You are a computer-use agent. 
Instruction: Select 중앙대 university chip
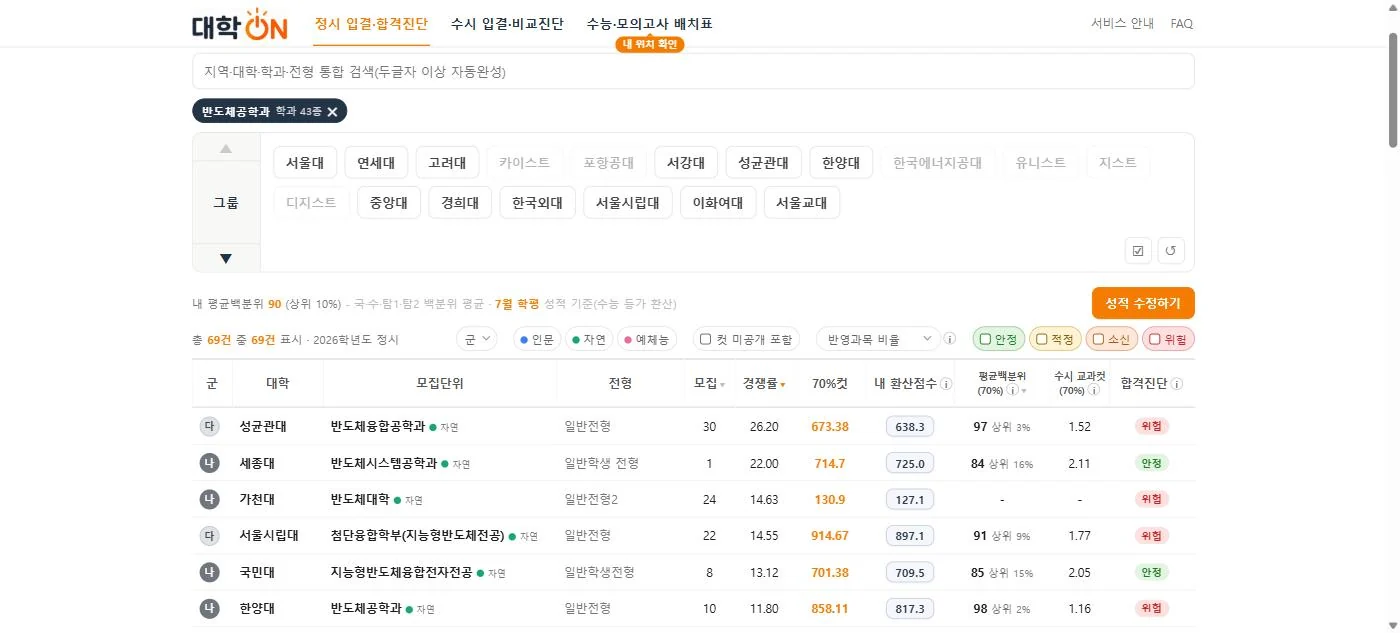(389, 203)
